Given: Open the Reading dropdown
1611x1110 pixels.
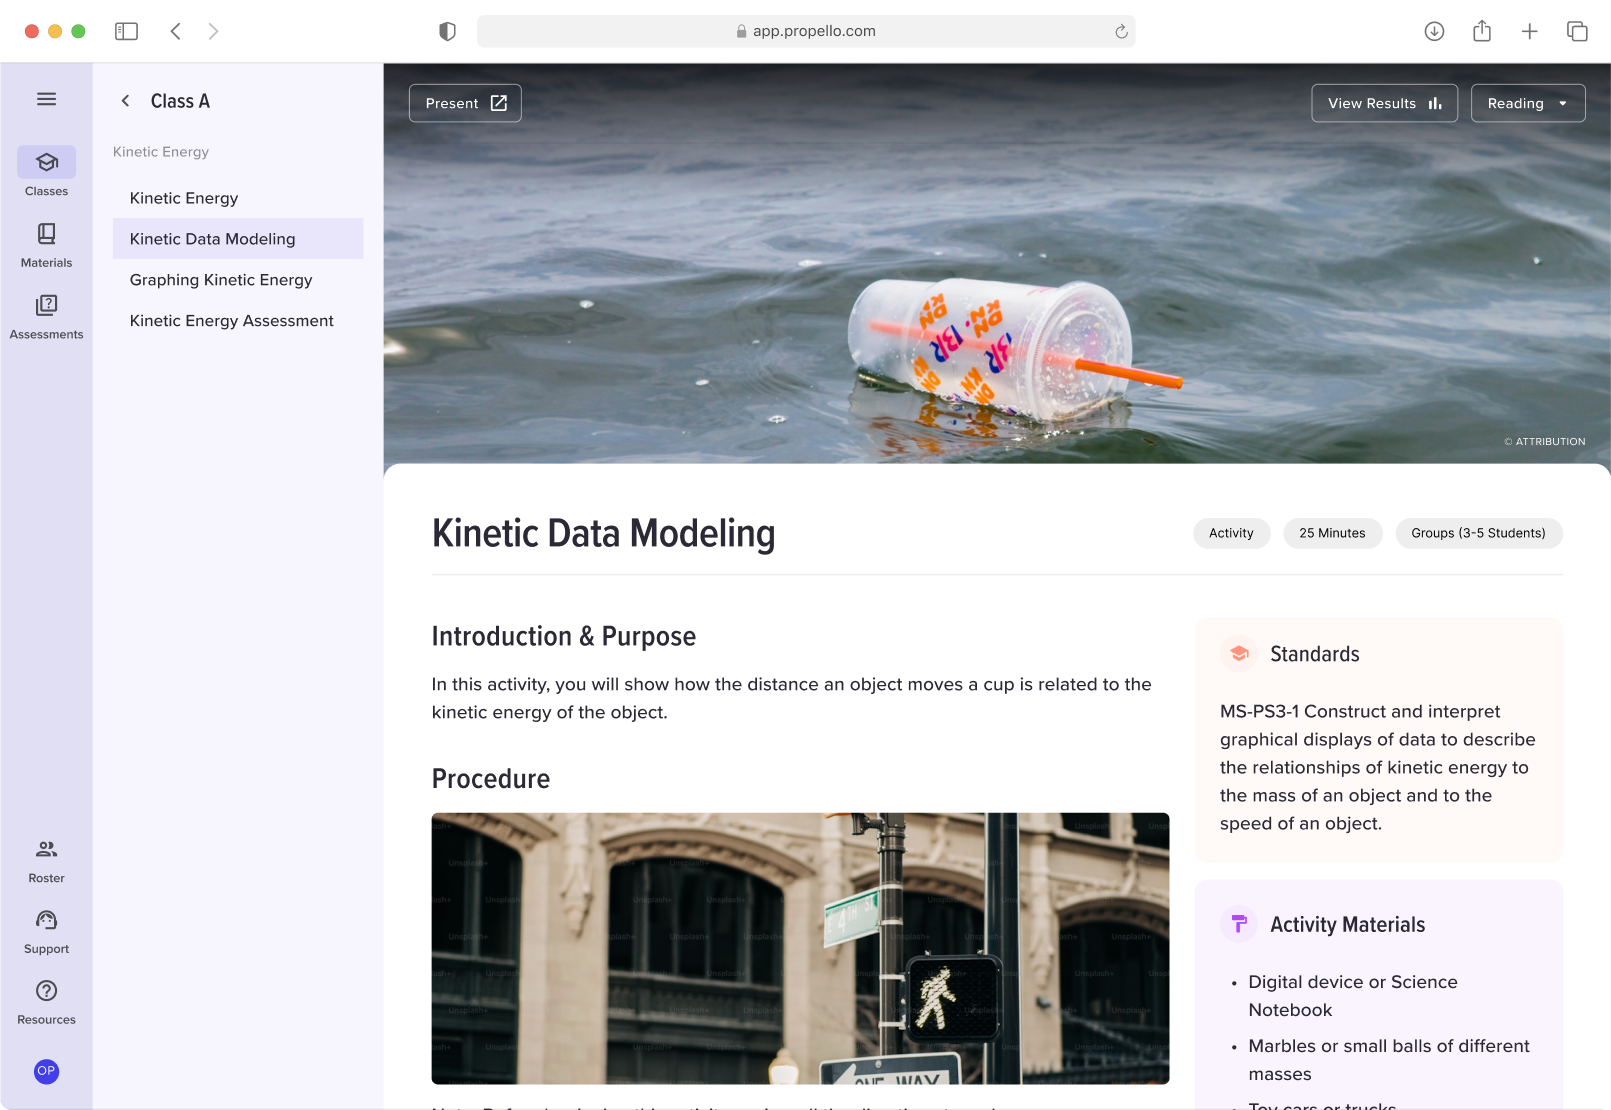Looking at the screenshot, I should (1528, 103).
